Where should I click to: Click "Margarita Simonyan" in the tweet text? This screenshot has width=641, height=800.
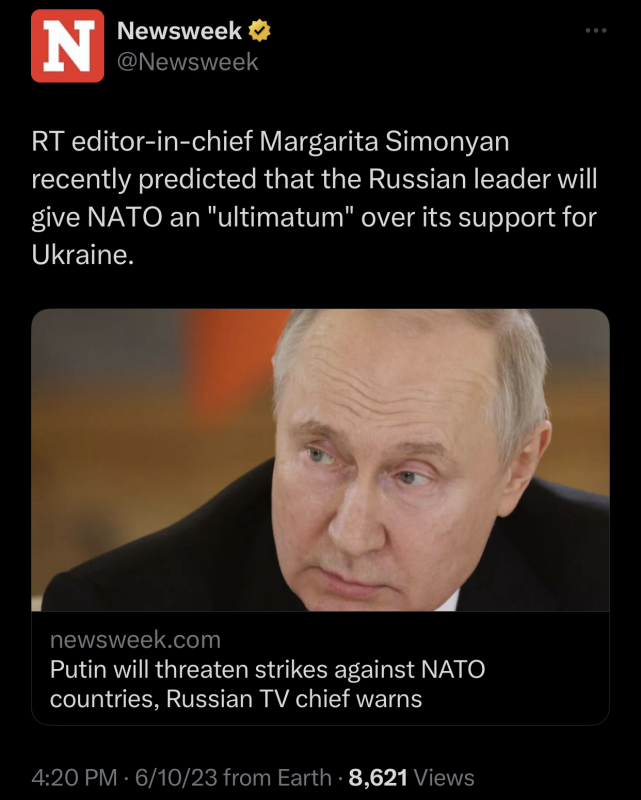coord(384,142)
